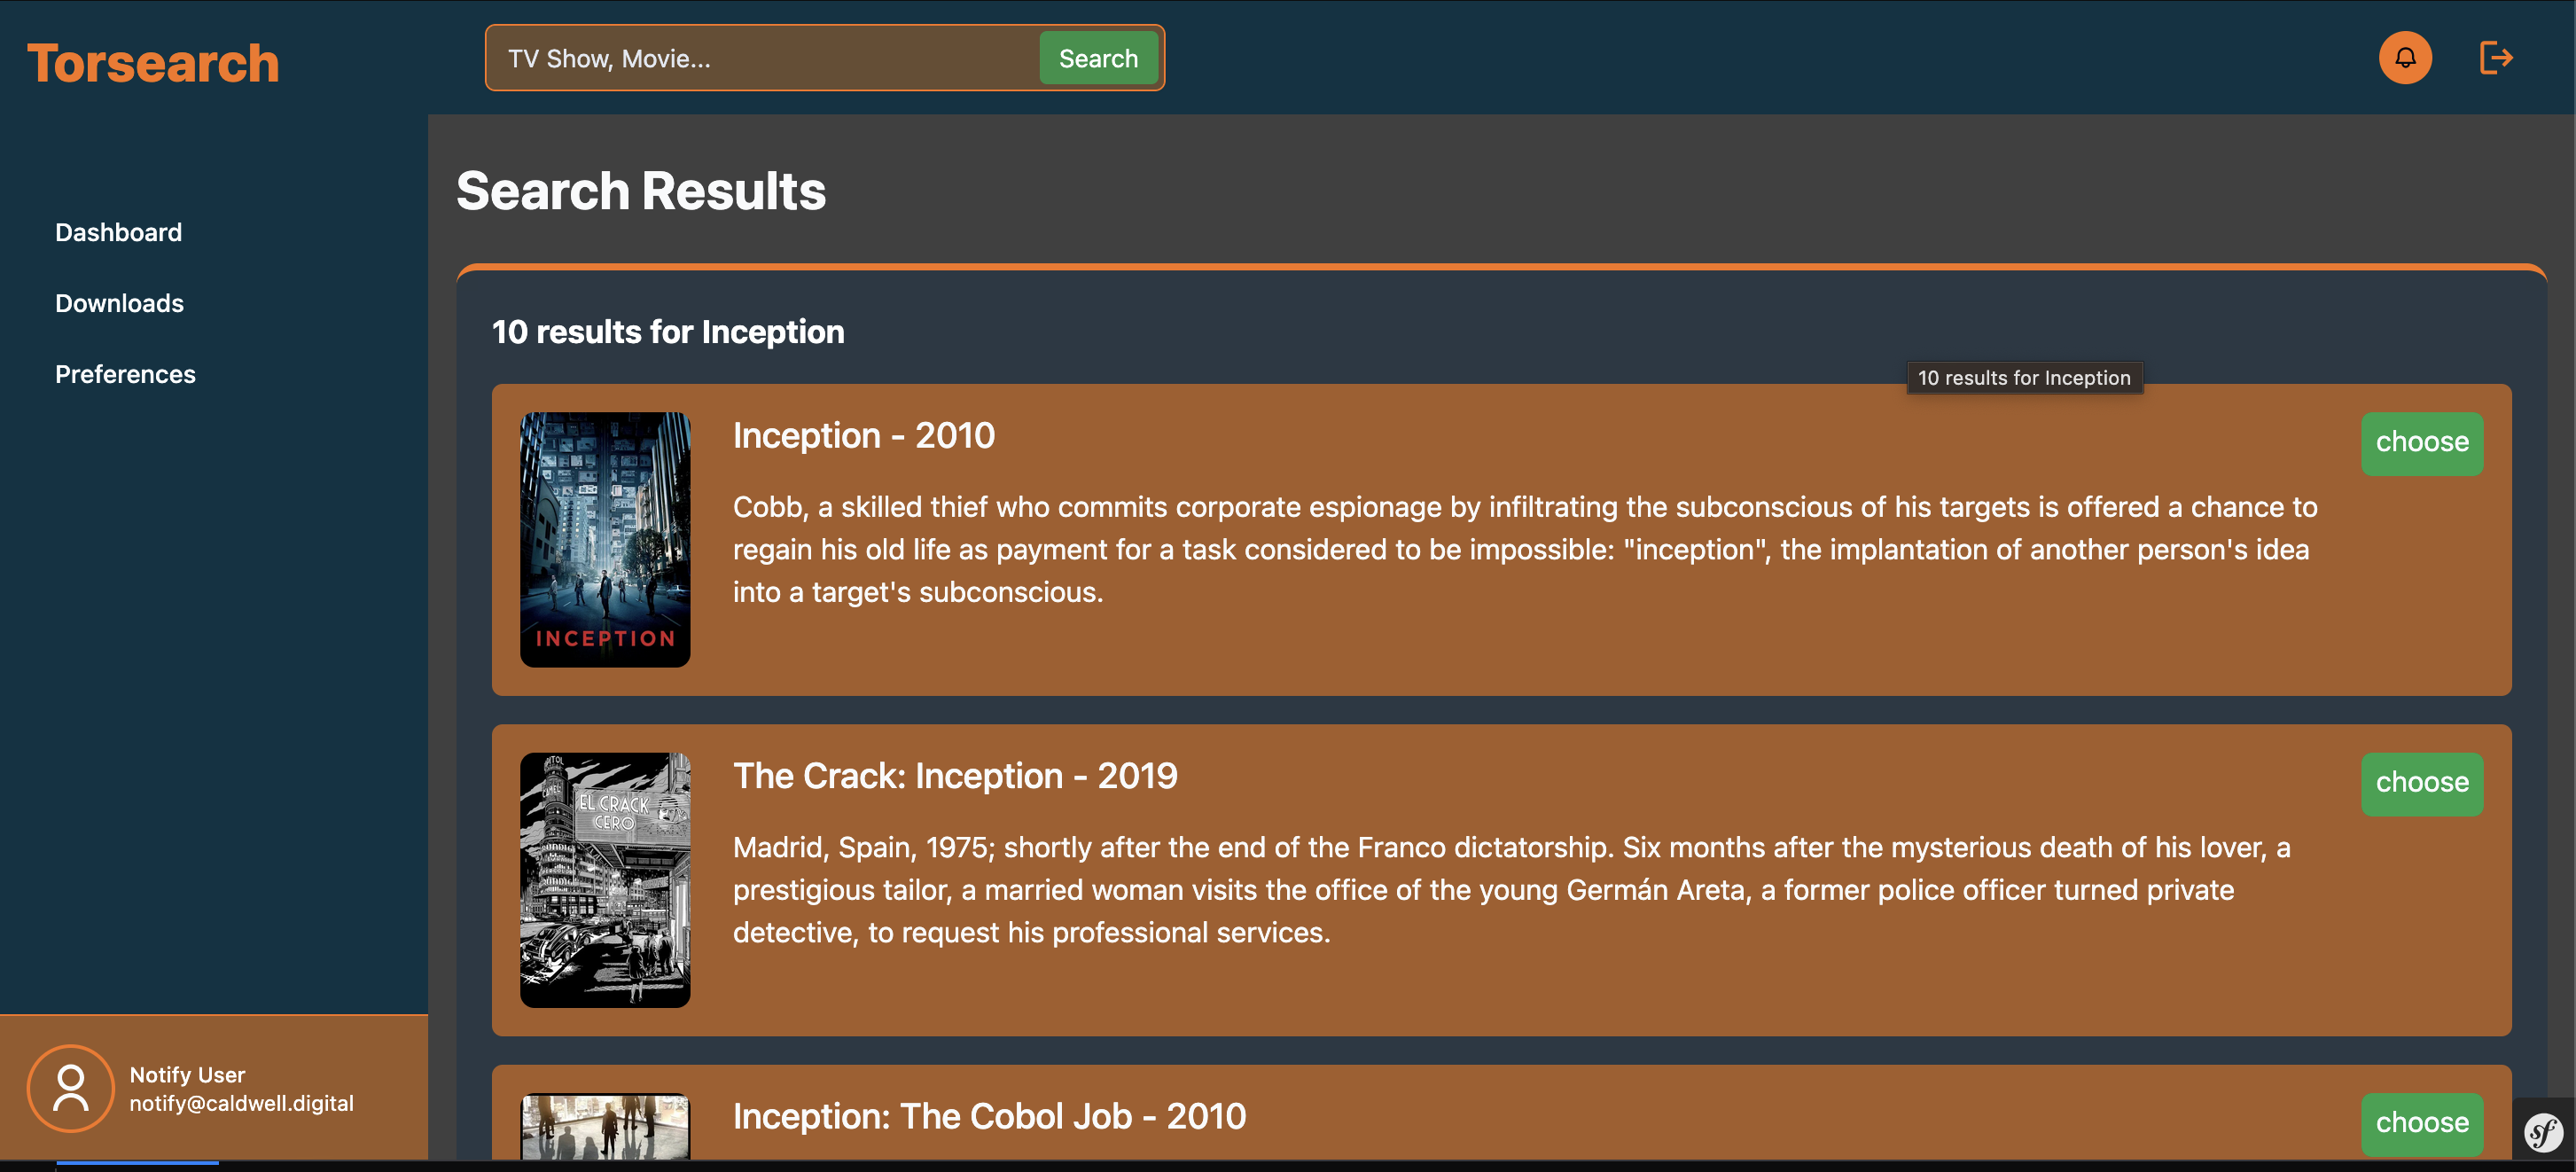Screen dimensions: 2576x1172
Task: Click the Torsearch logo
Action: (153, 64)
